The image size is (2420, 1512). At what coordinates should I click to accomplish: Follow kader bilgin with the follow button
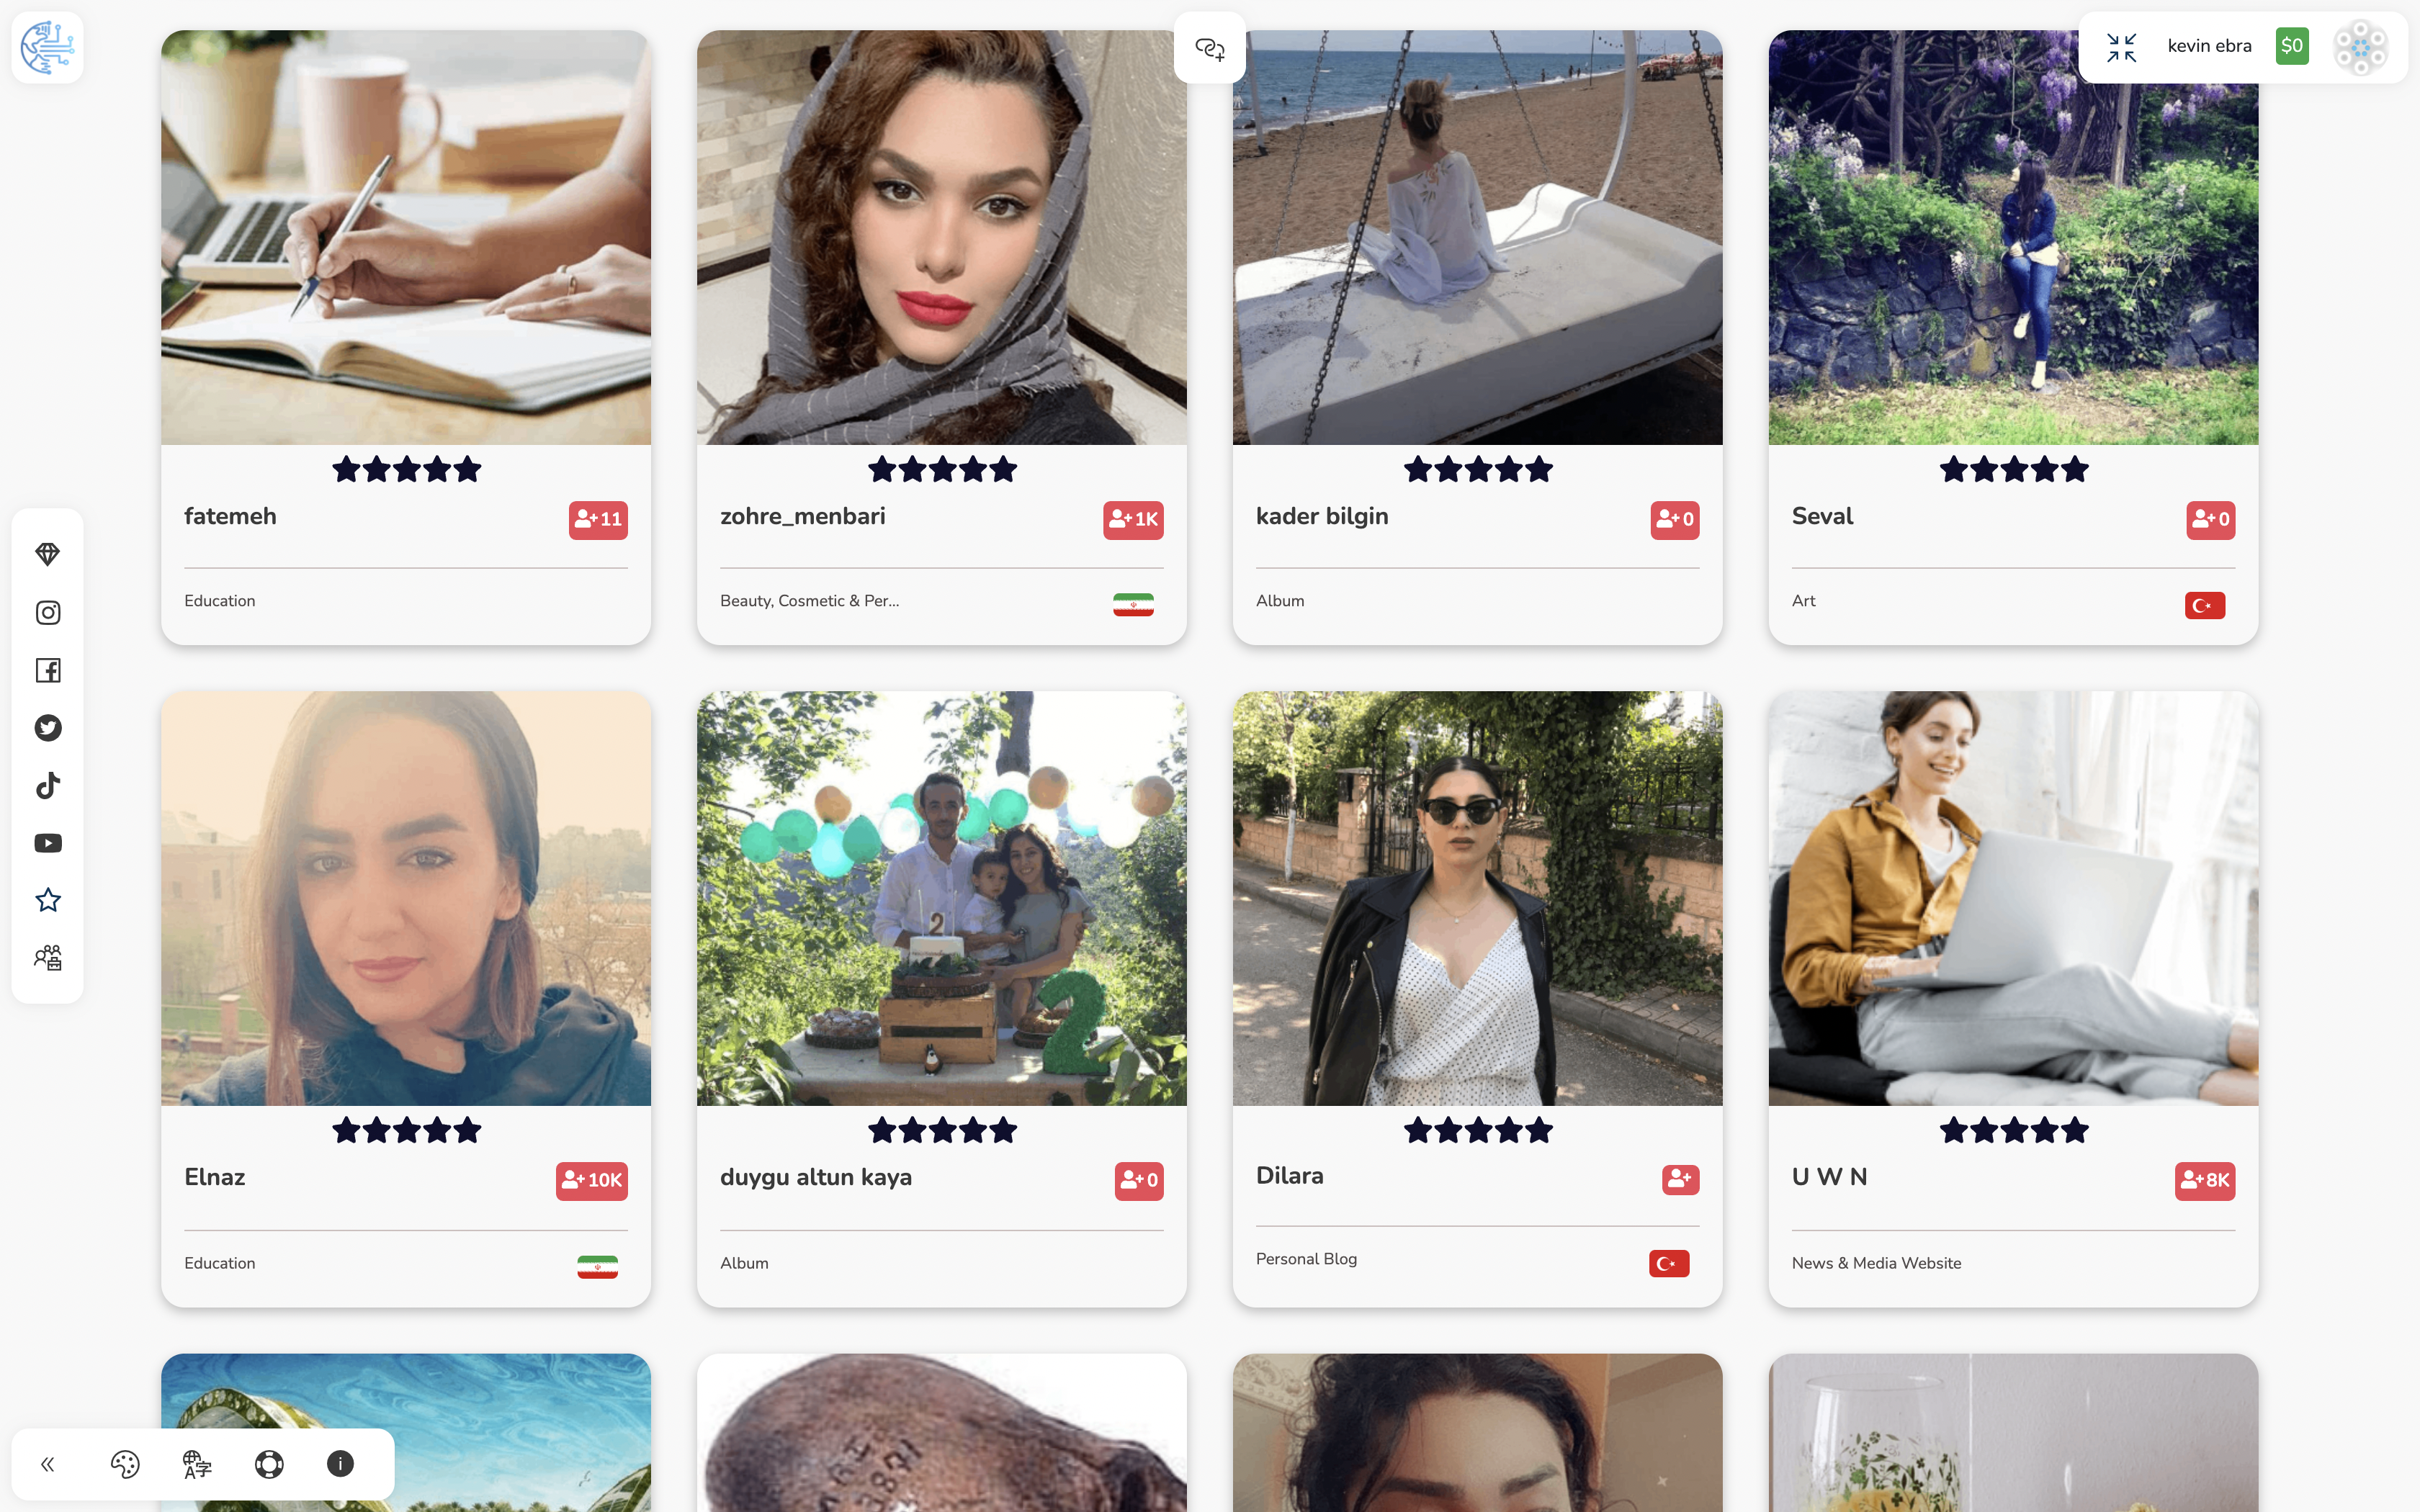1675,519
